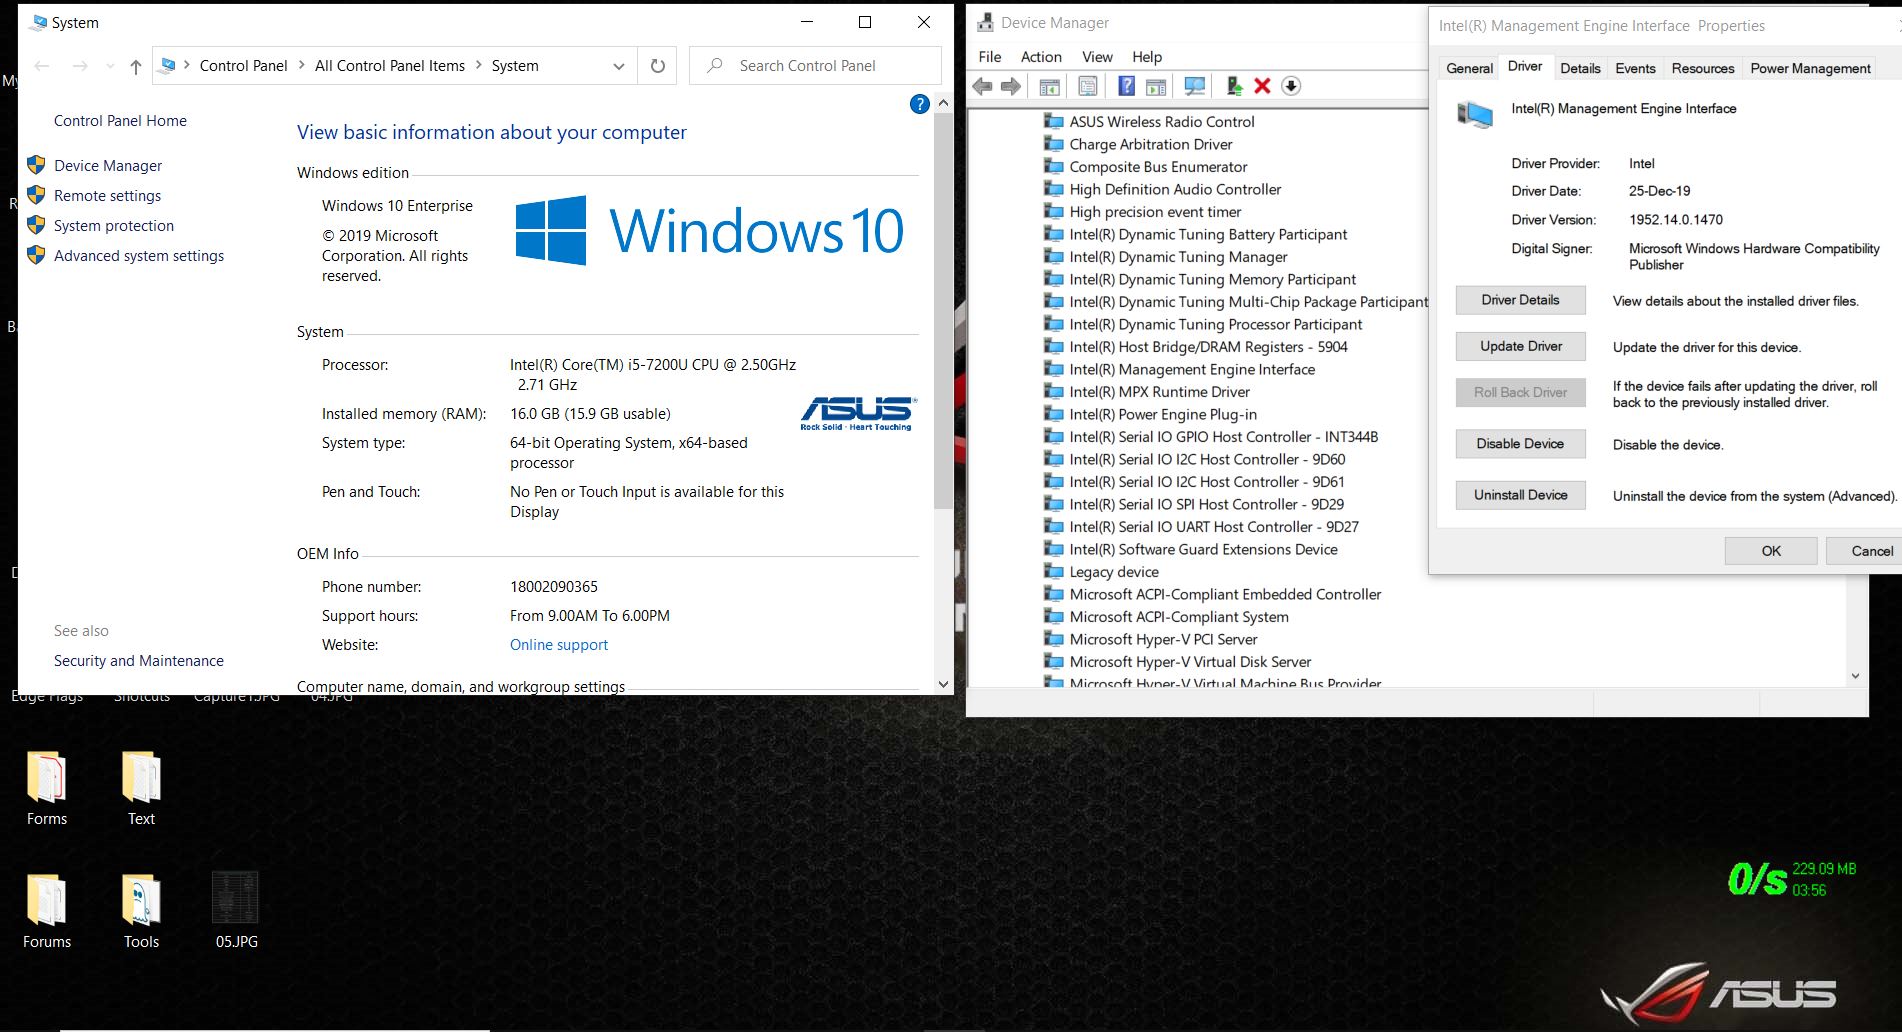Open Control Panel Home link

[x=120, y=120]
